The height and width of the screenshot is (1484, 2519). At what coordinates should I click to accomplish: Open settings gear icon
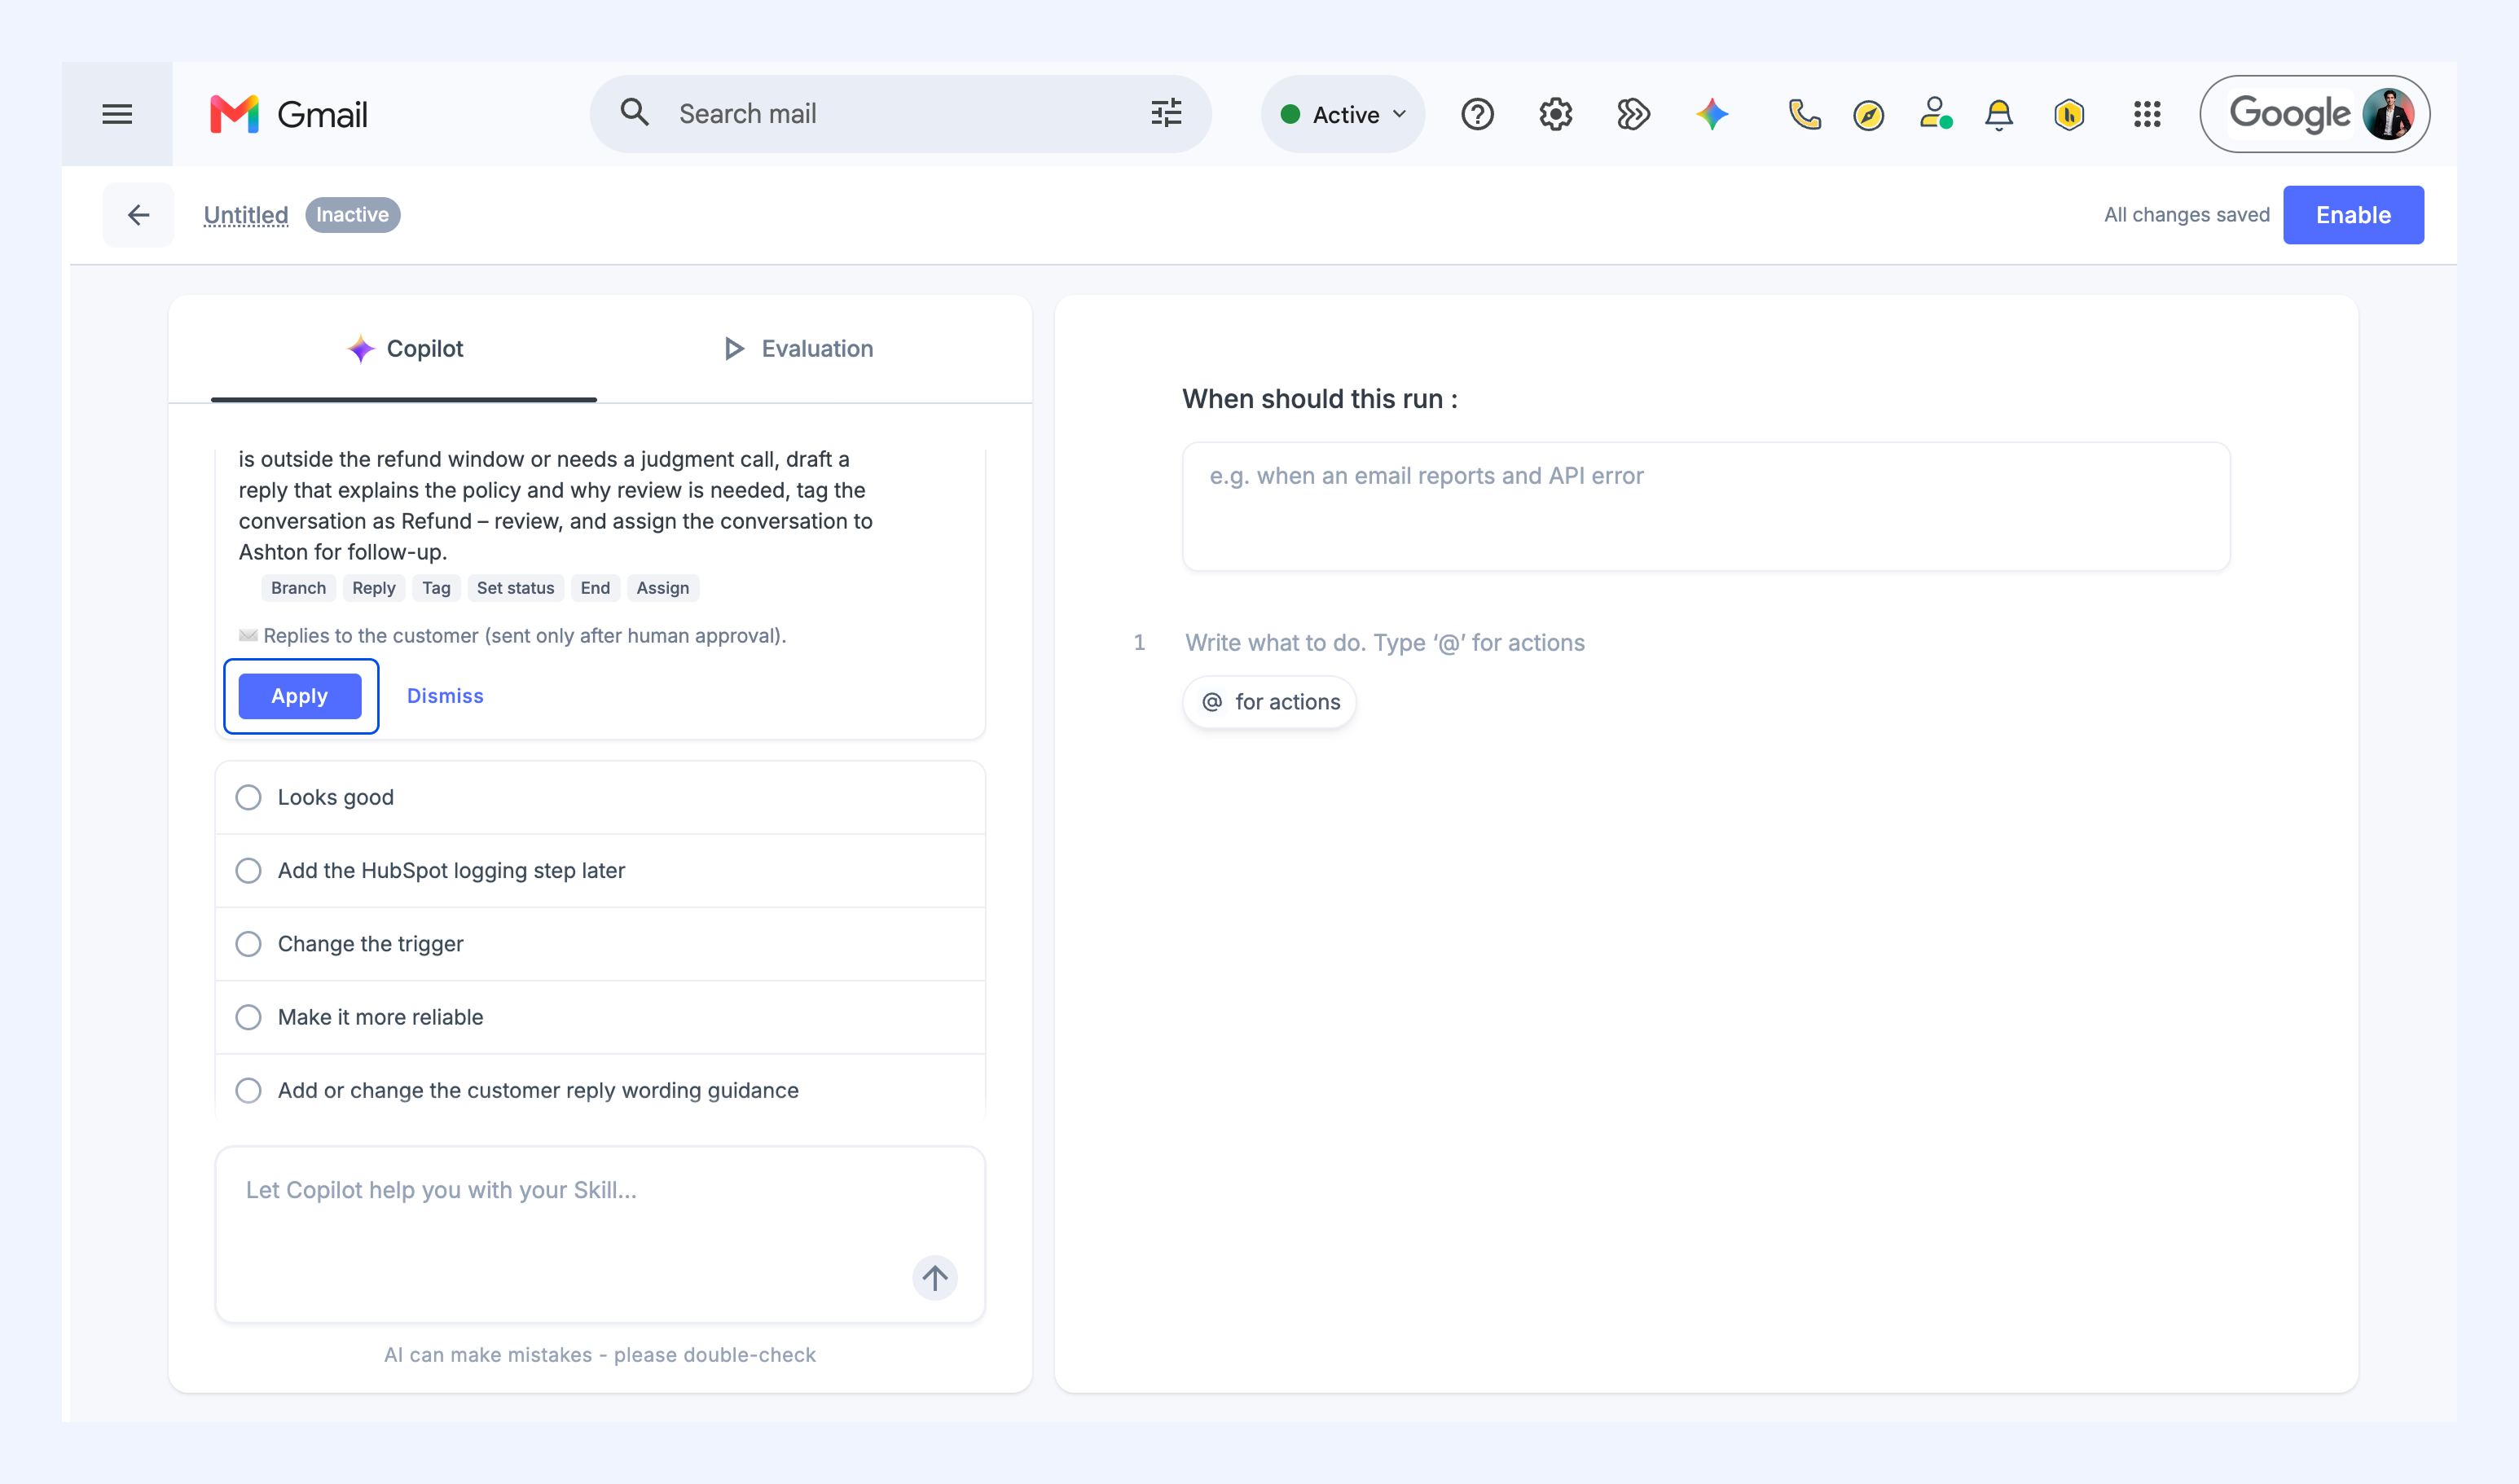(x=1555, y=114)
